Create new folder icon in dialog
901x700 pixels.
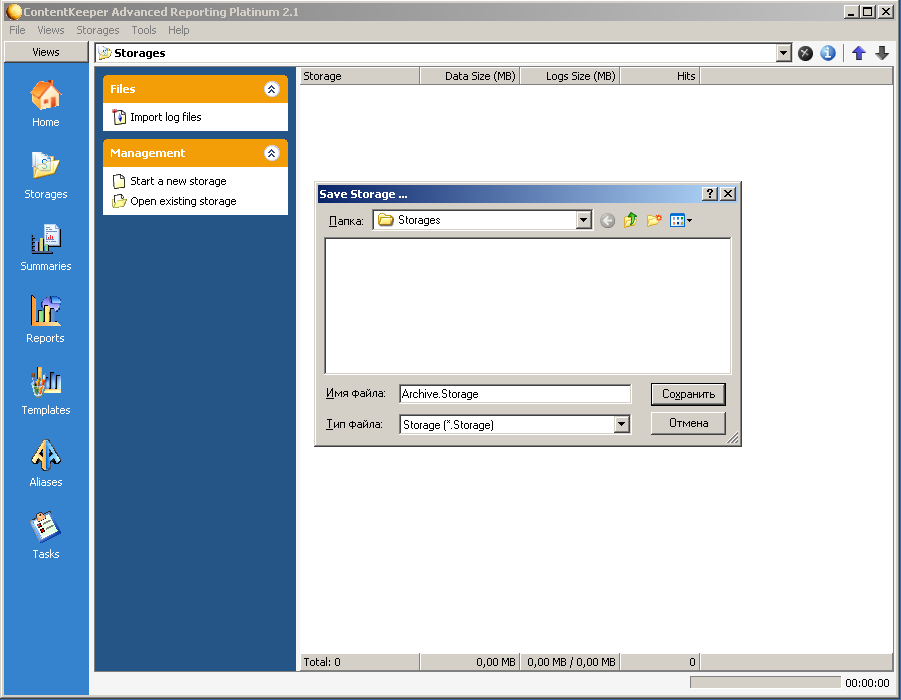(x=654, y=220)
